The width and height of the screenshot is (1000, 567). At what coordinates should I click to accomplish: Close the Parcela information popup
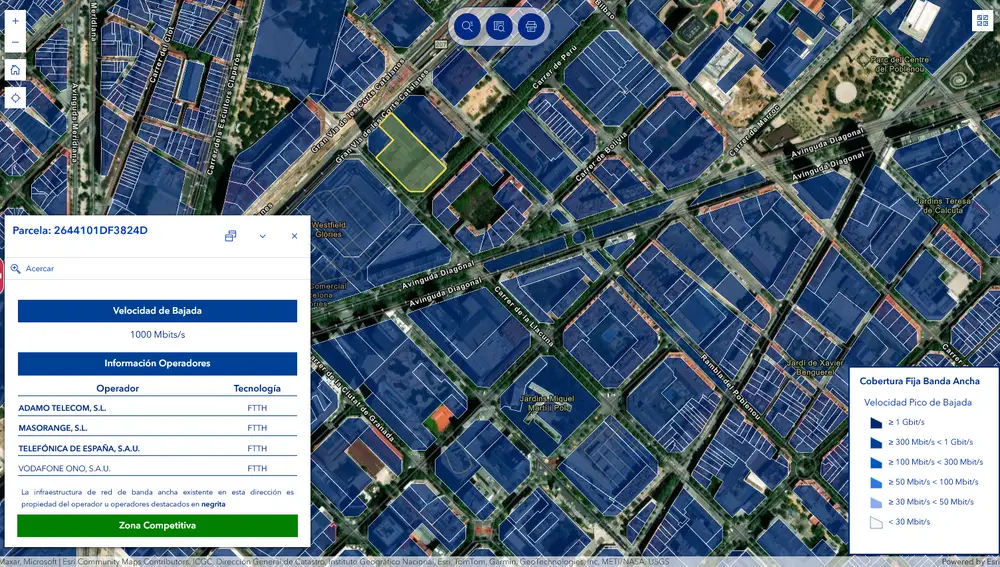pyautogui.click(x=294, y=236)
